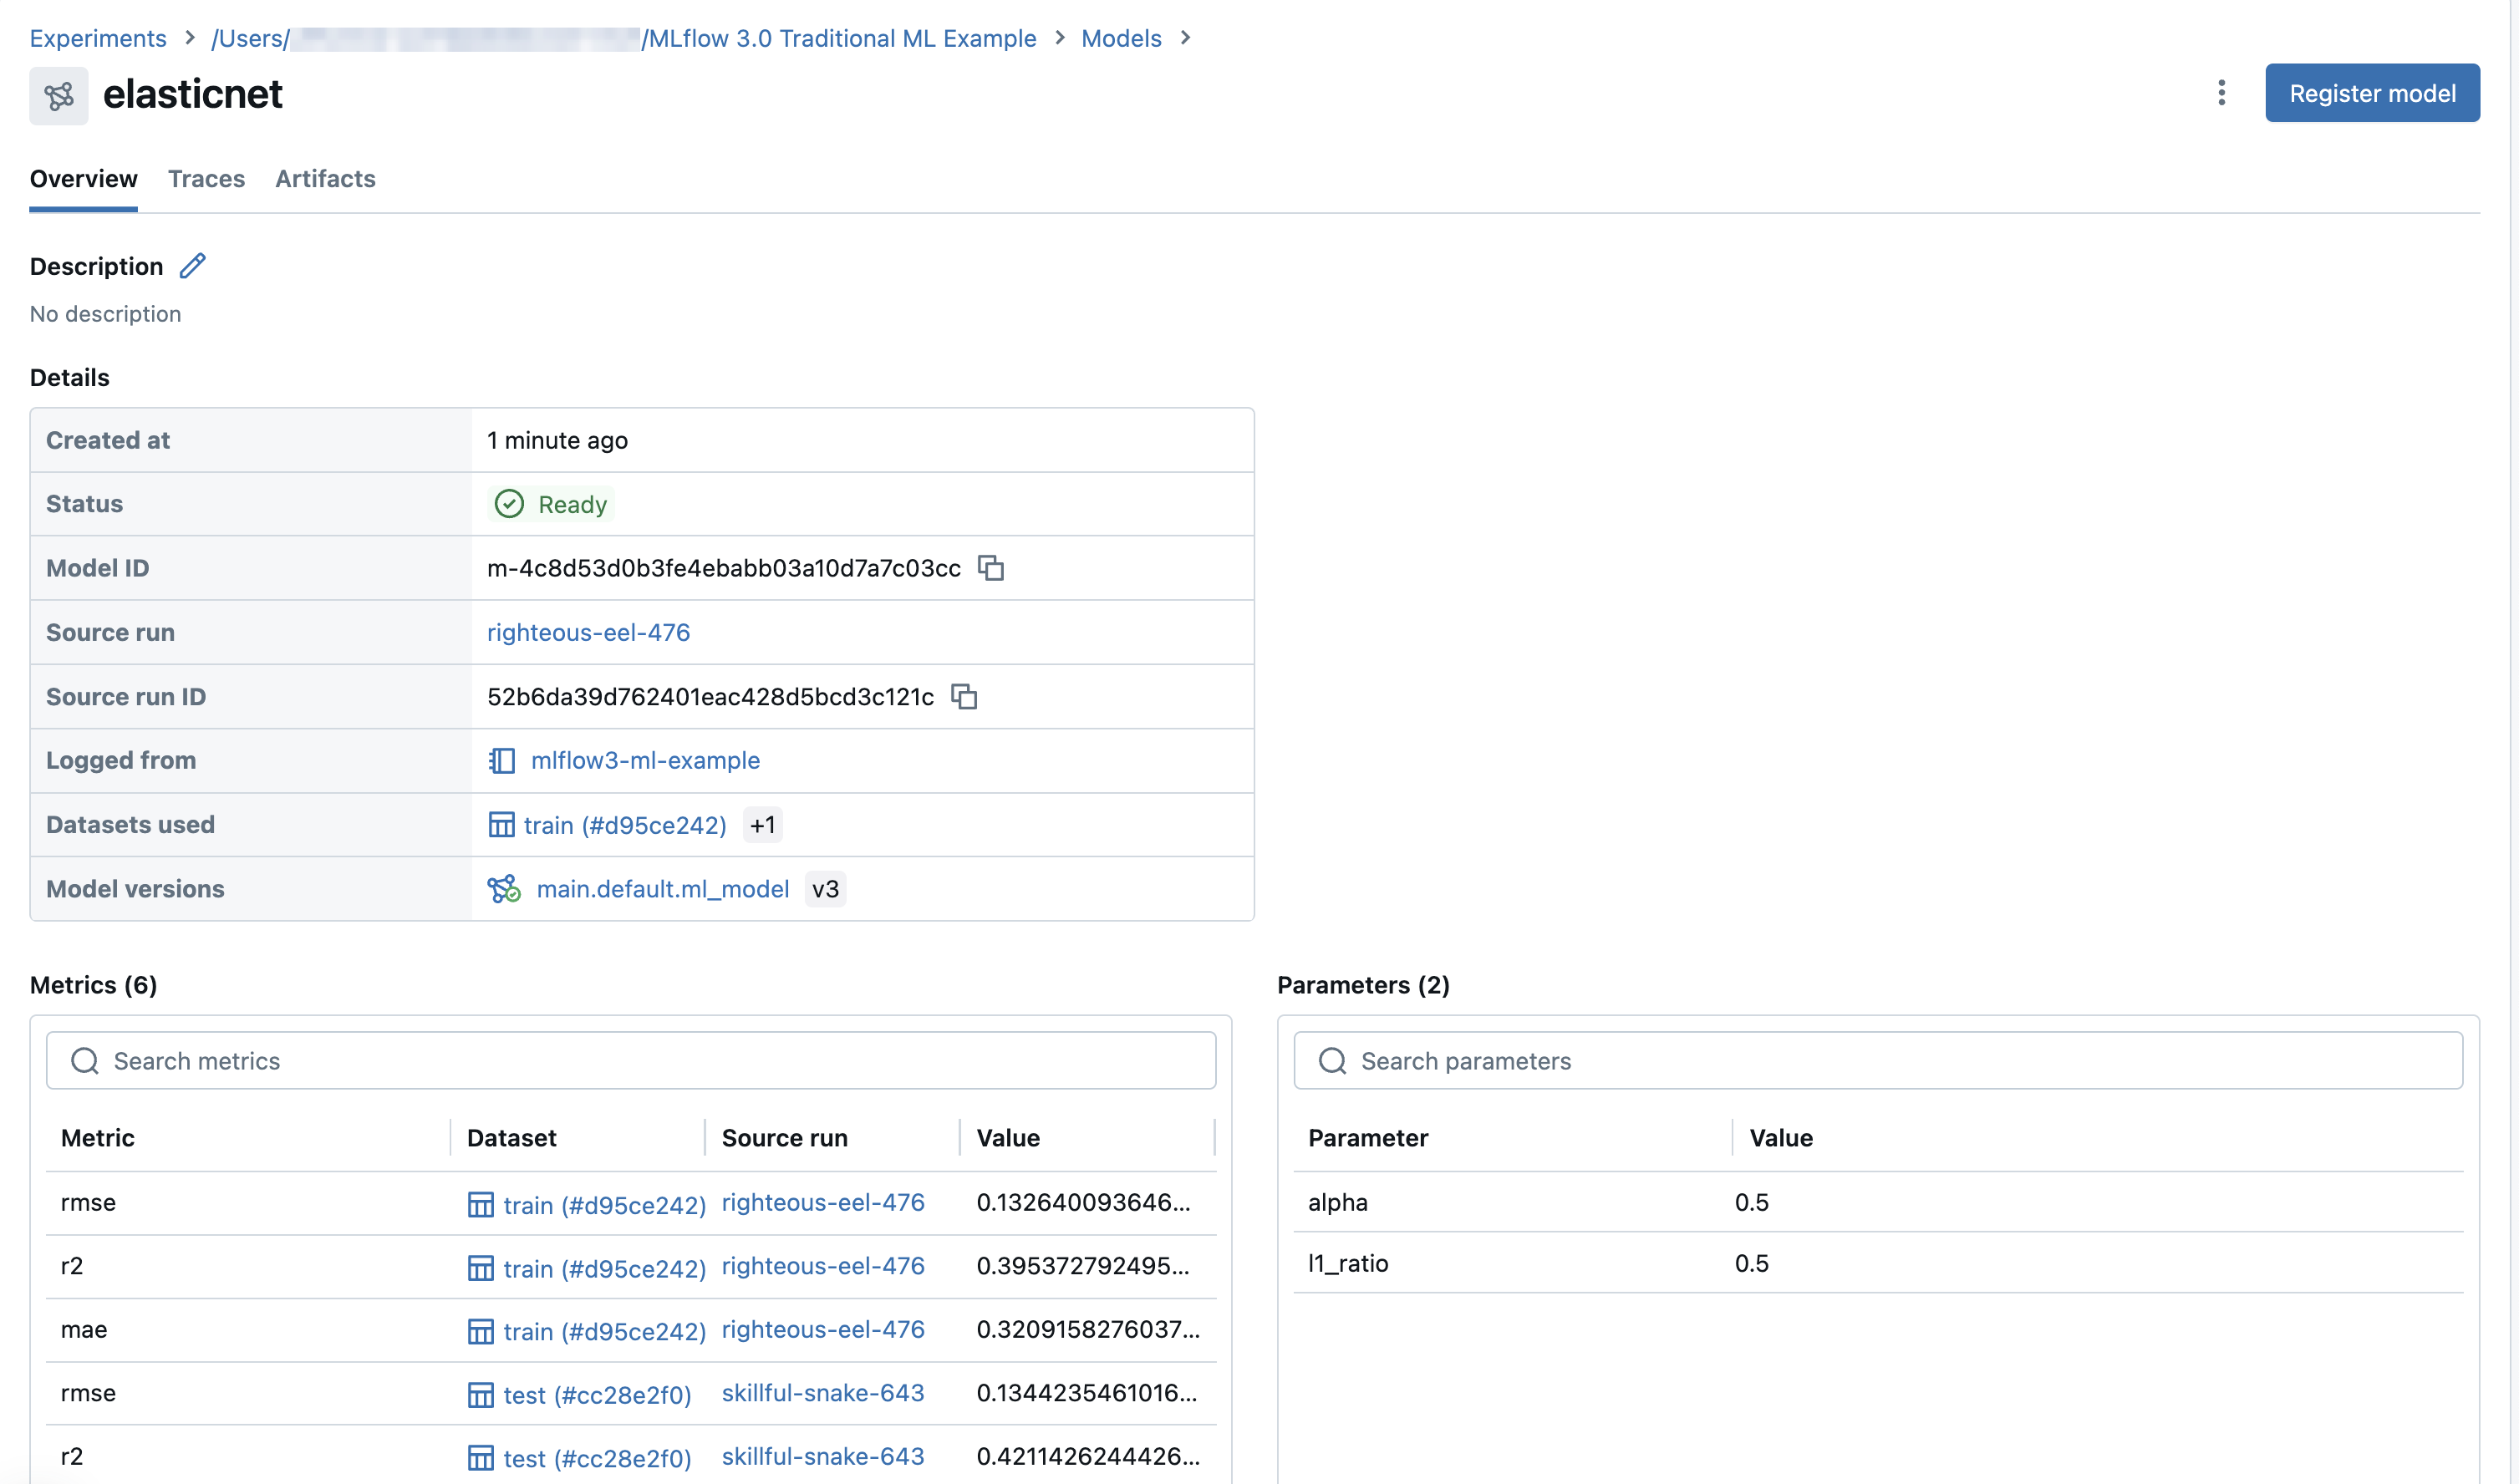Open the skillful-snake-643 run link
This screenshot has height=1484, width=2519.
point(822,1392)
